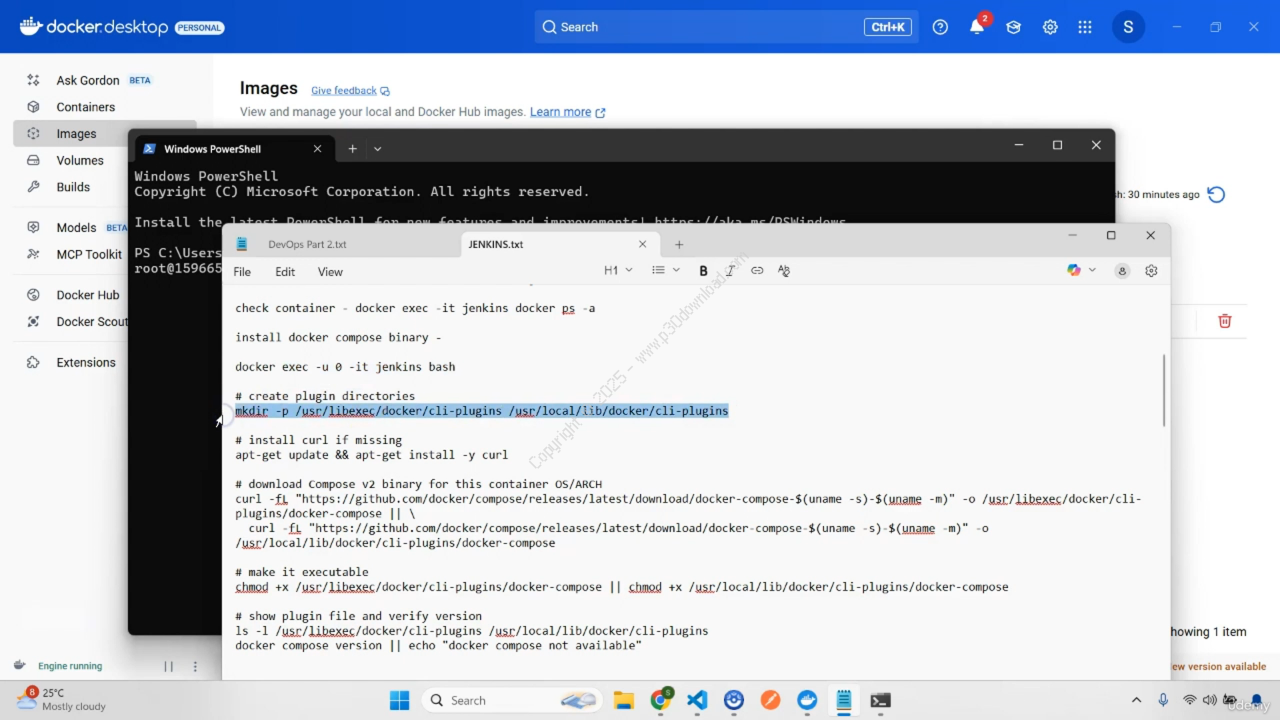This screenshot has width=1280, height=720.
Task: Toggle italic formatting in Notepad
Action: click(730, 271)
